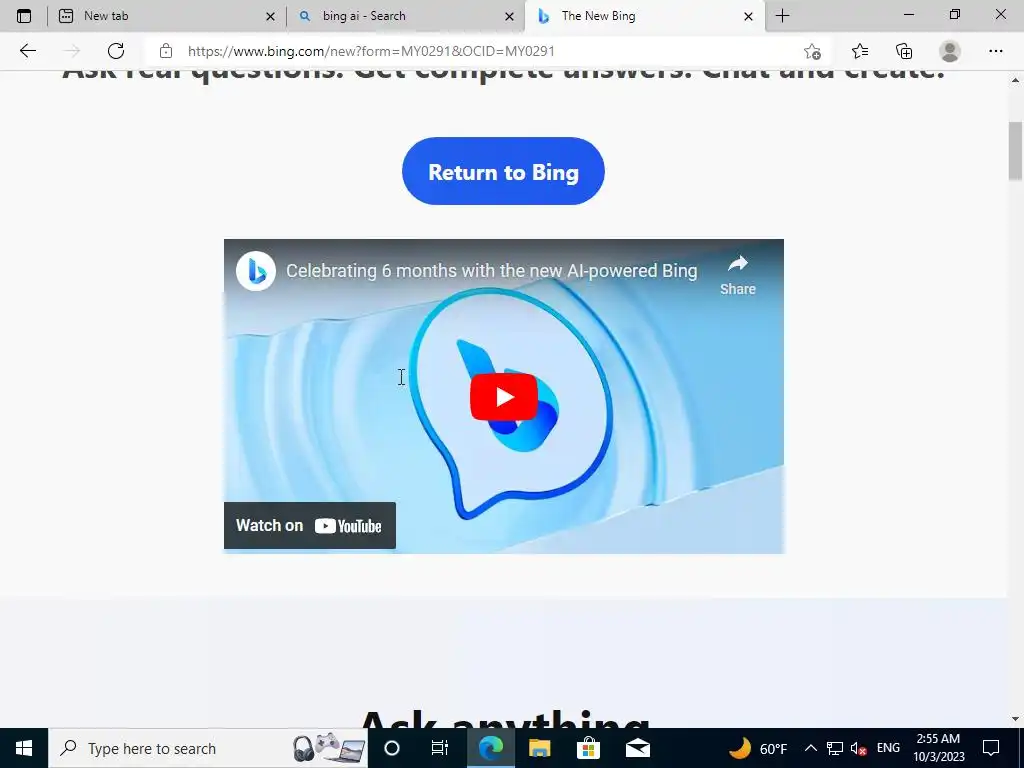
Task: Click the page vertical scrollbar thumb
Action: 1015,151
